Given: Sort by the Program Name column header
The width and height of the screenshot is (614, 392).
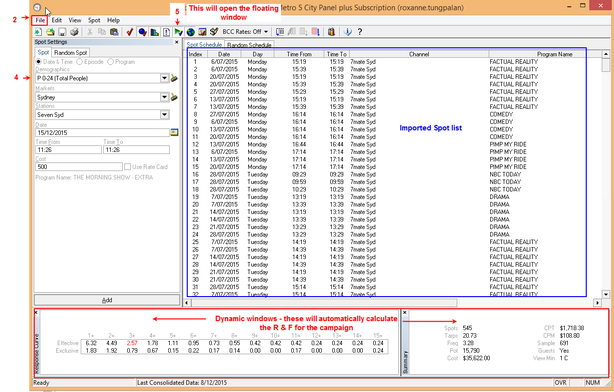Looking at the screenshot, I should pyautogui.click(x=554, y=54).
